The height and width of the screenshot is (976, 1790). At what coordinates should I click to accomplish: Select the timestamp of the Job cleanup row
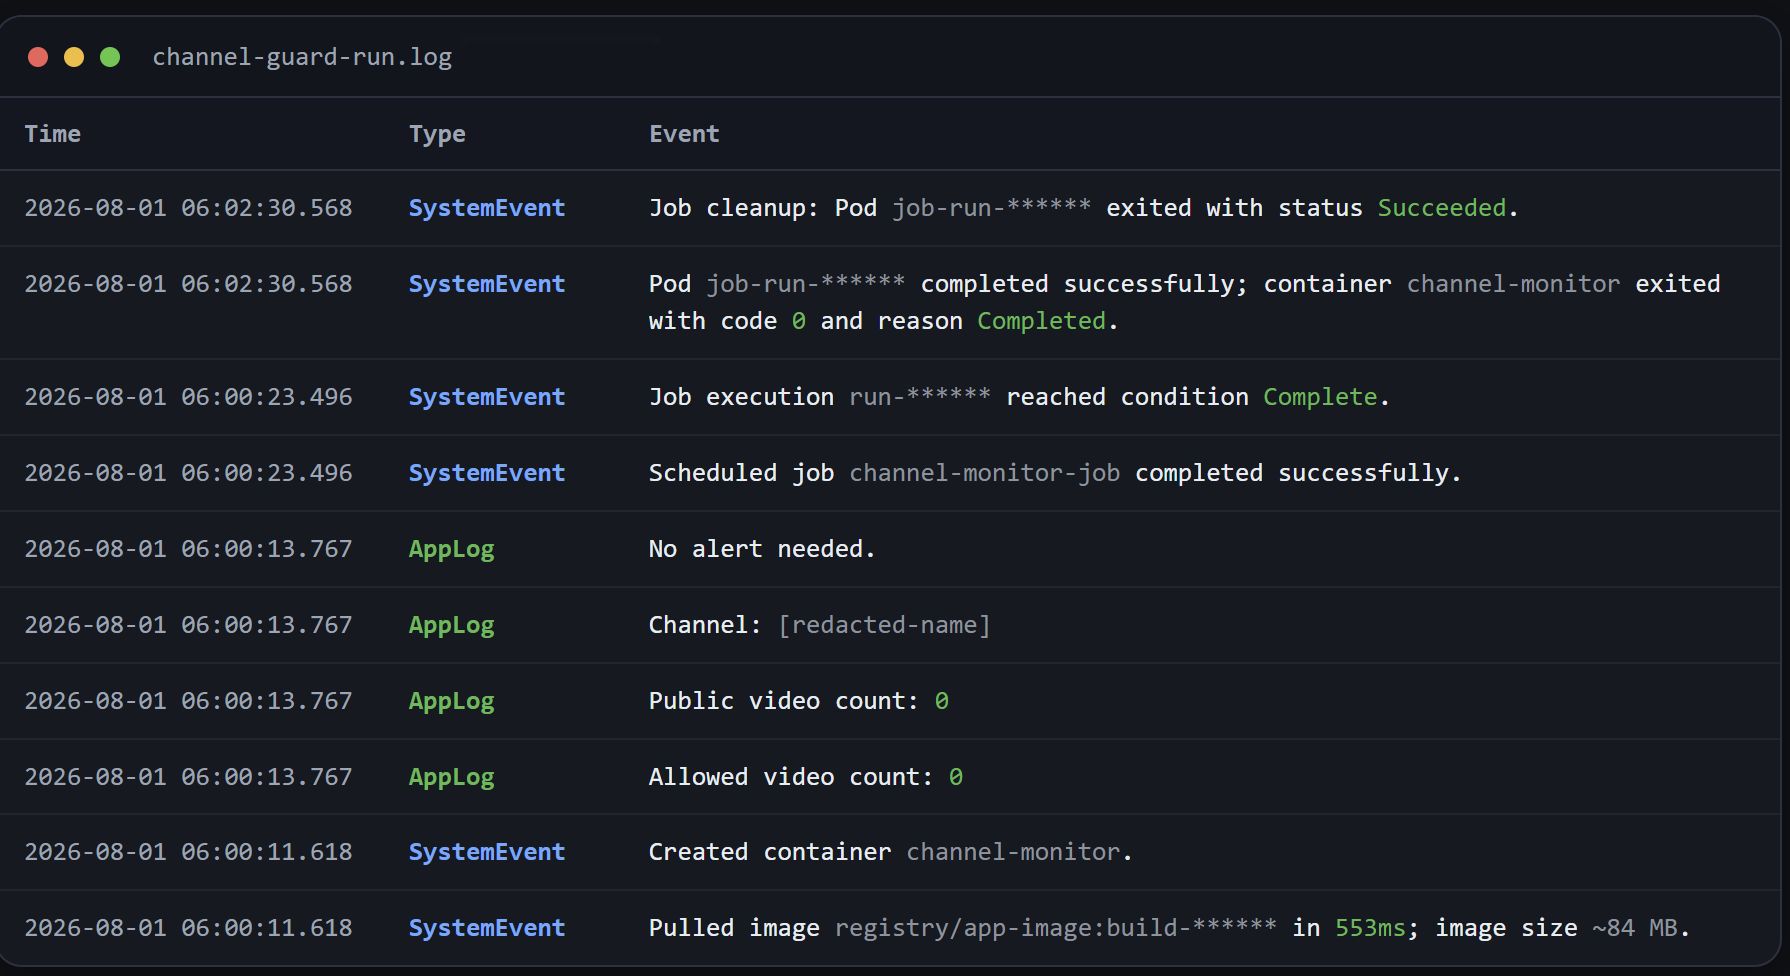click(188, 208)
